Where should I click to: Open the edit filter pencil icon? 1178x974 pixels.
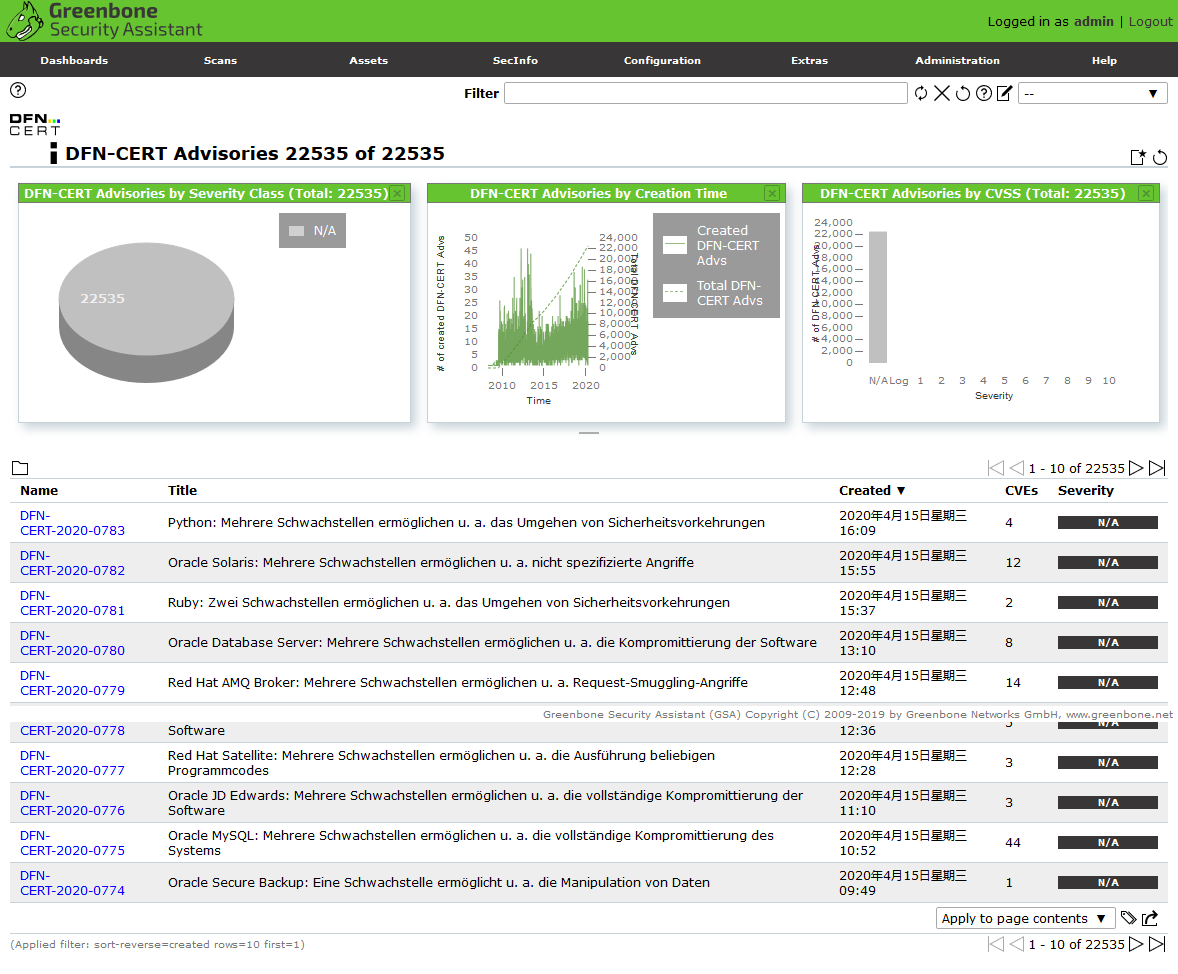(1004, 93)
